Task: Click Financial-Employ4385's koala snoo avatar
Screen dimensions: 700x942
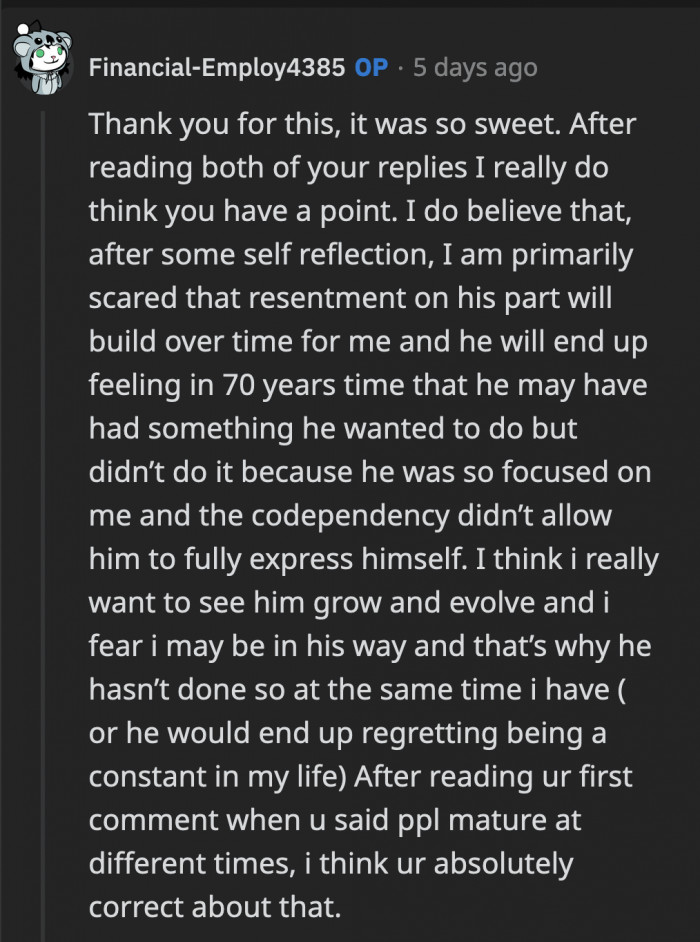Action: coord(45,55)
